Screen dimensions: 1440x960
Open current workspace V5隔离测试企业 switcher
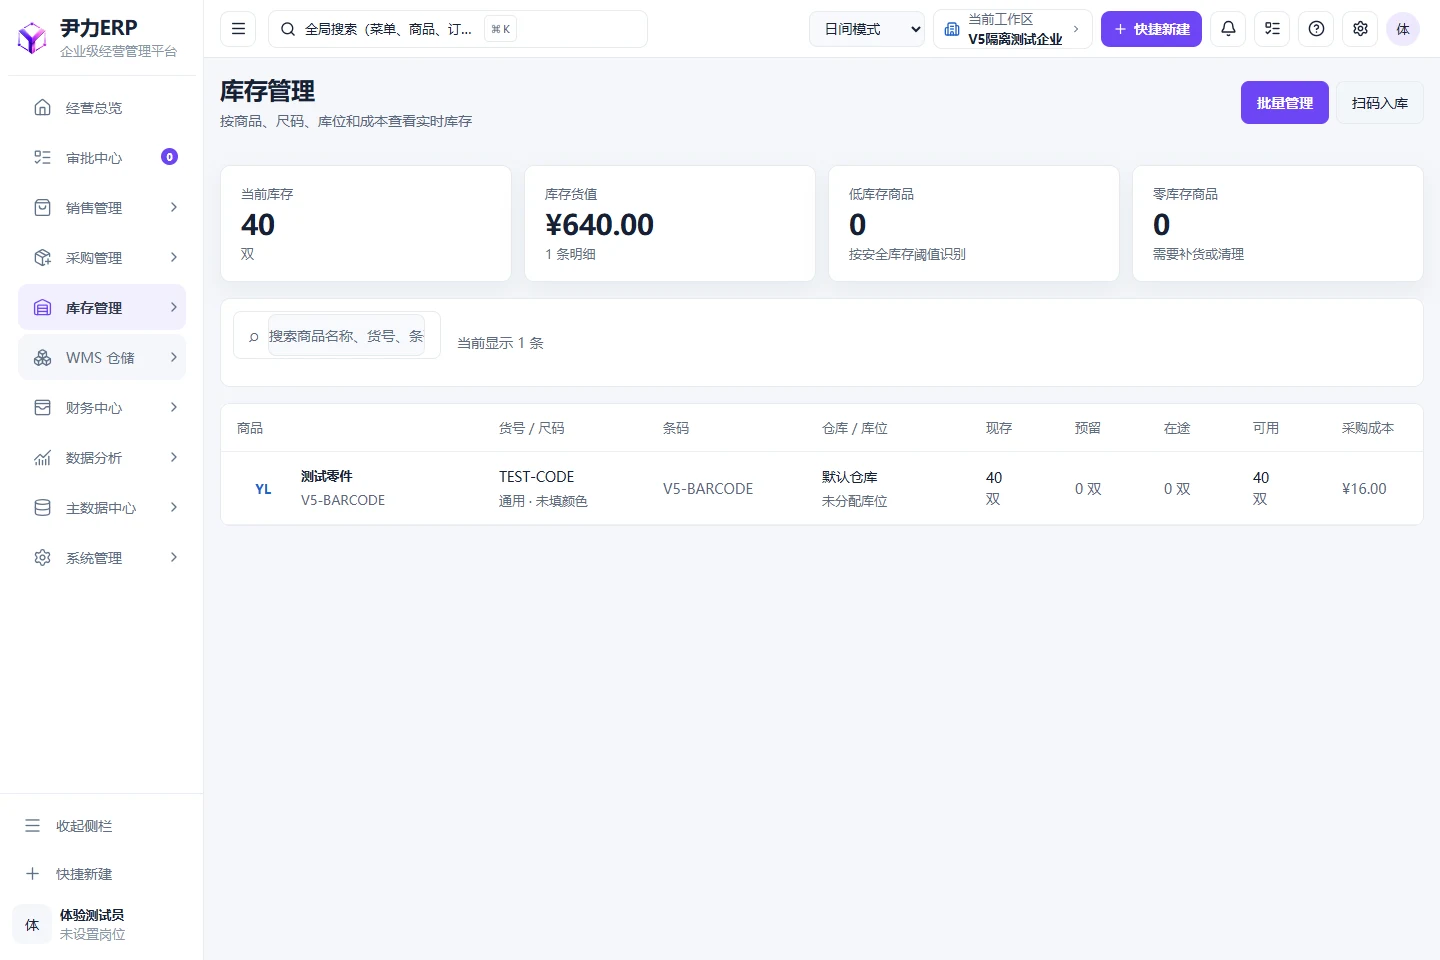(x=1013, y=29)
